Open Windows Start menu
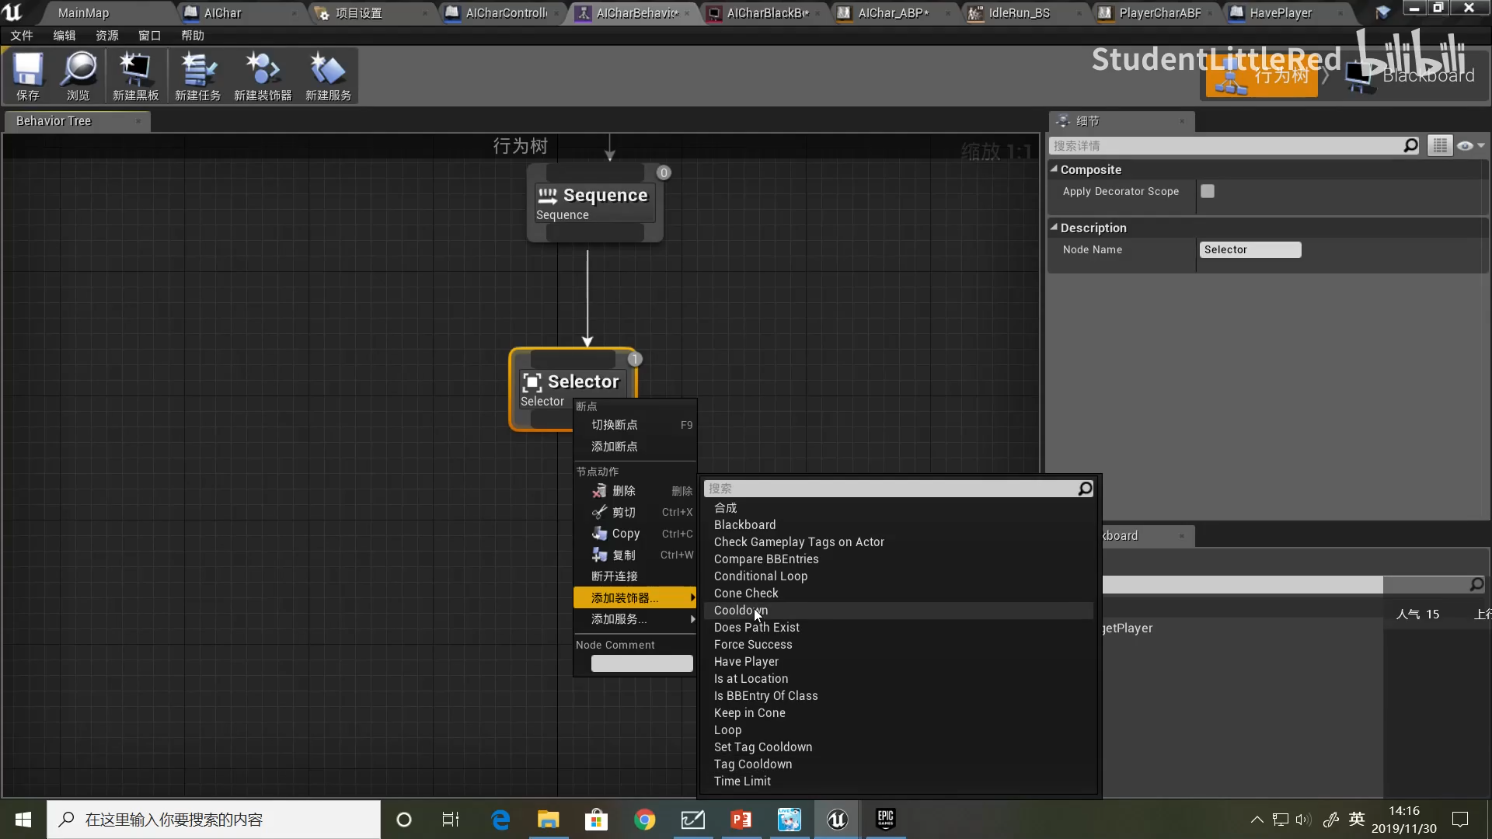This screenshot has width=1492, height=839. tap(23, 819)
